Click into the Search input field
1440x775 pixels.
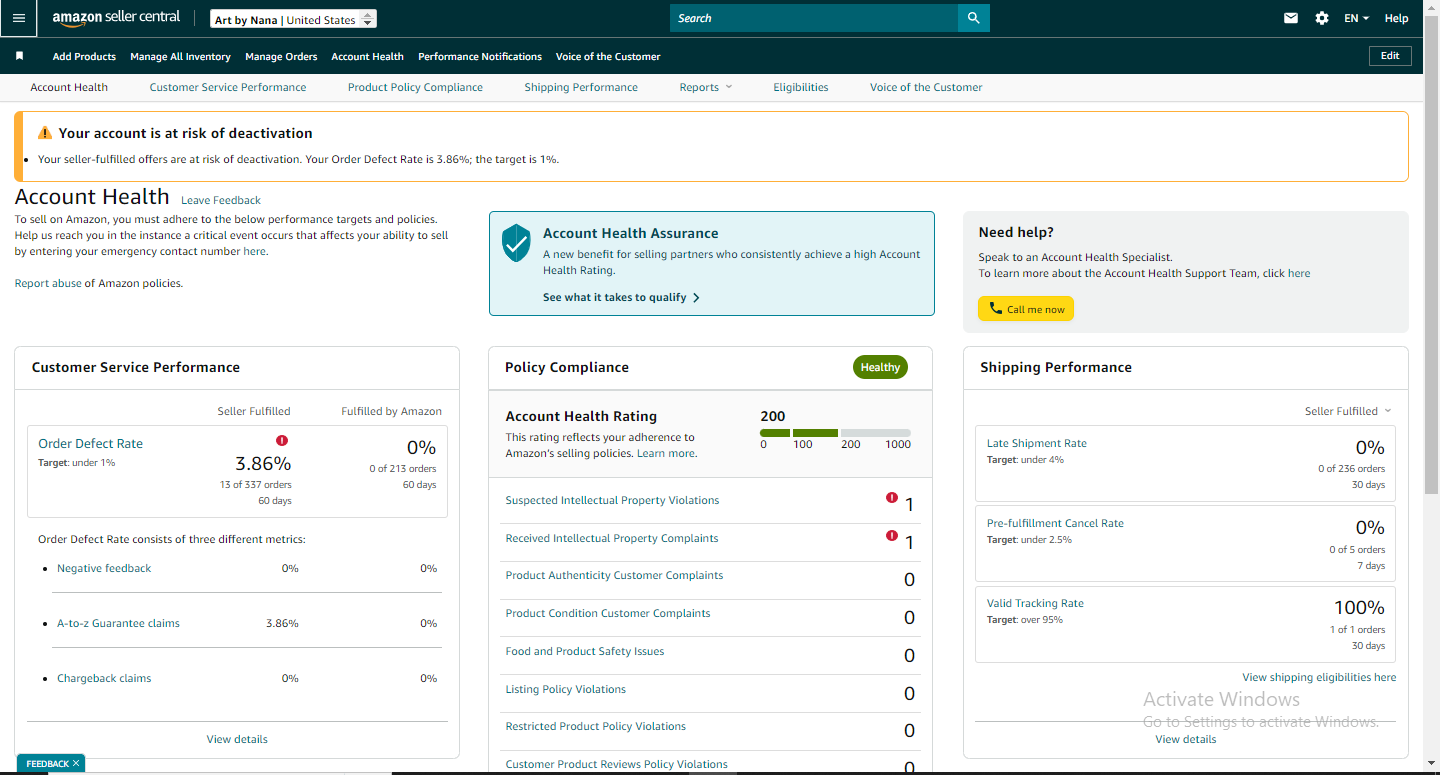click(814, 18)
